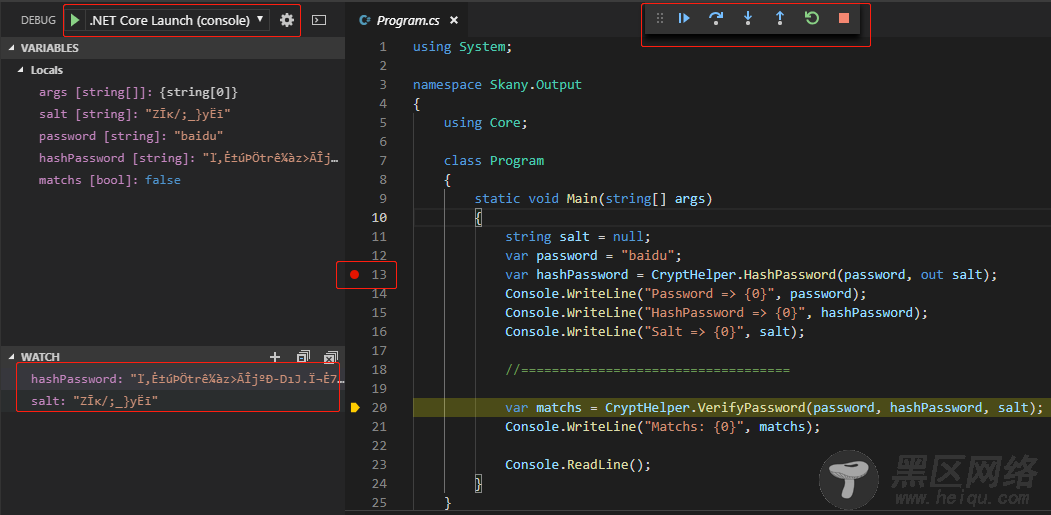The height and width of the screenshot is (515, 1051).
Task: Click line number 20 in gutter
Action: tap(379, 407)
